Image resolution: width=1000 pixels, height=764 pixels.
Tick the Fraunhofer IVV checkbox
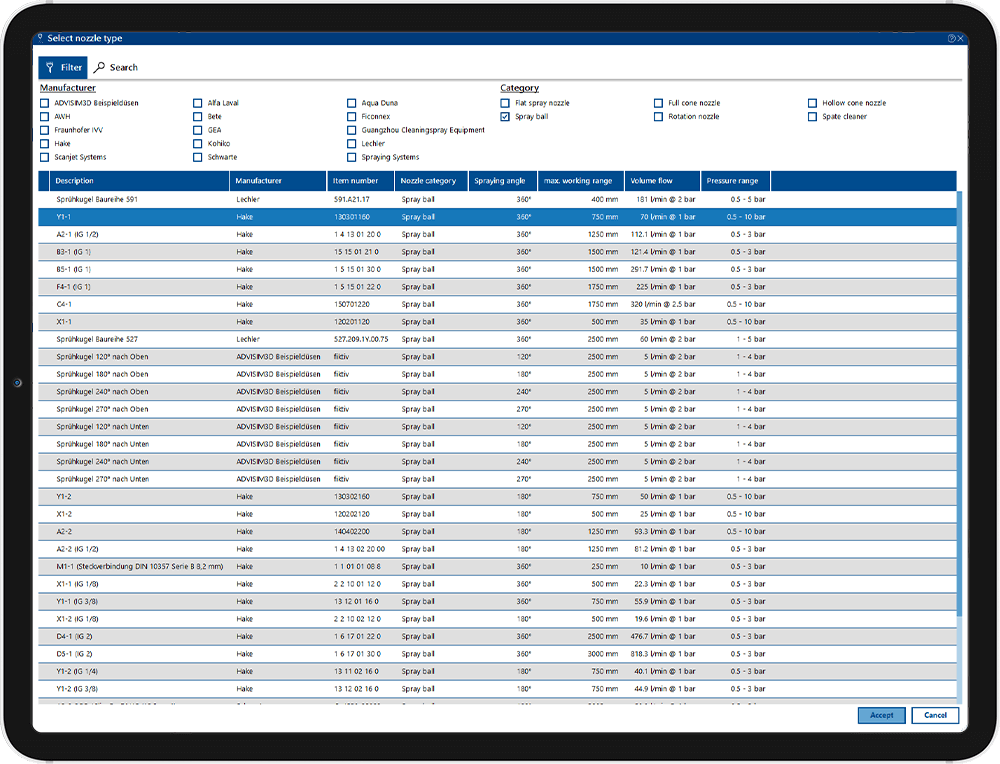(x=45, y=130)
